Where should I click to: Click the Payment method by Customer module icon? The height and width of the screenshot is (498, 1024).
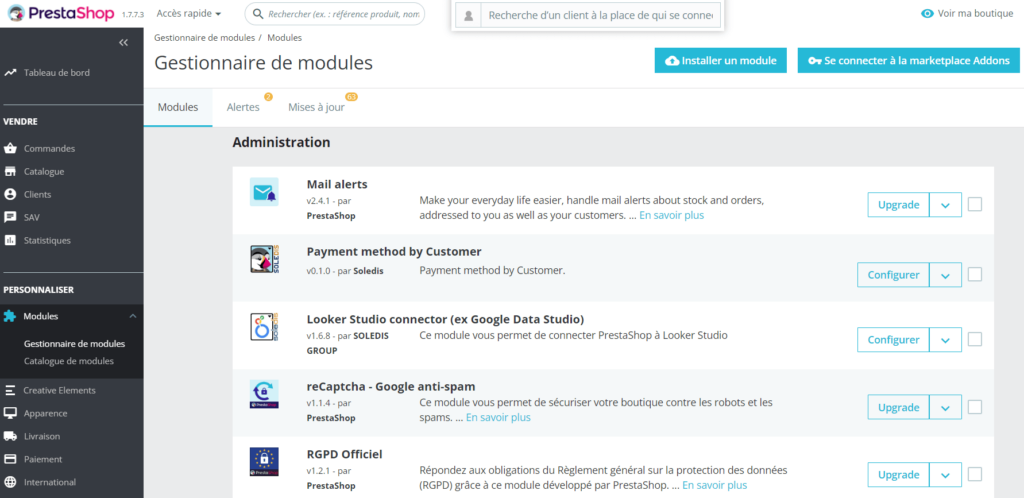[x=264, y=259]
